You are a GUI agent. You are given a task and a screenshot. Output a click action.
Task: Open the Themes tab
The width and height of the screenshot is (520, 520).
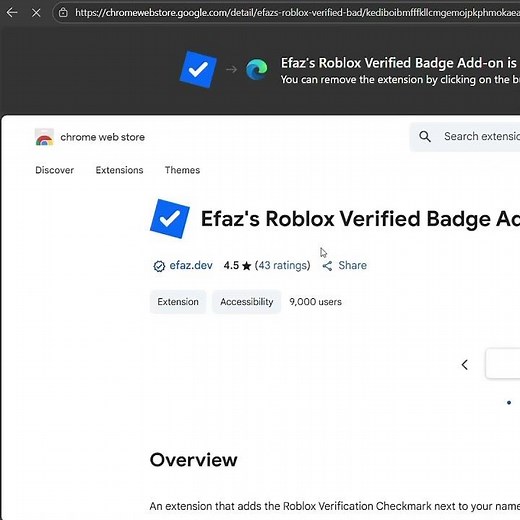[182, 170]
